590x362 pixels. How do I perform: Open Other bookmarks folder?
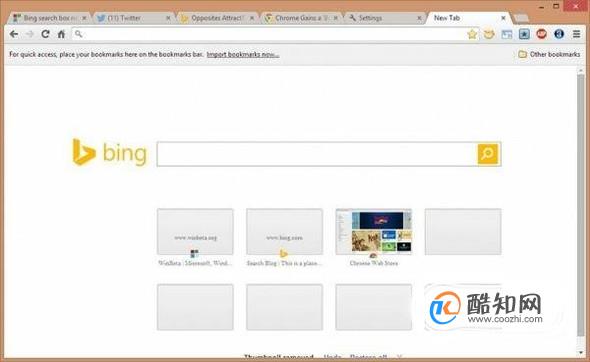(549, 55)
